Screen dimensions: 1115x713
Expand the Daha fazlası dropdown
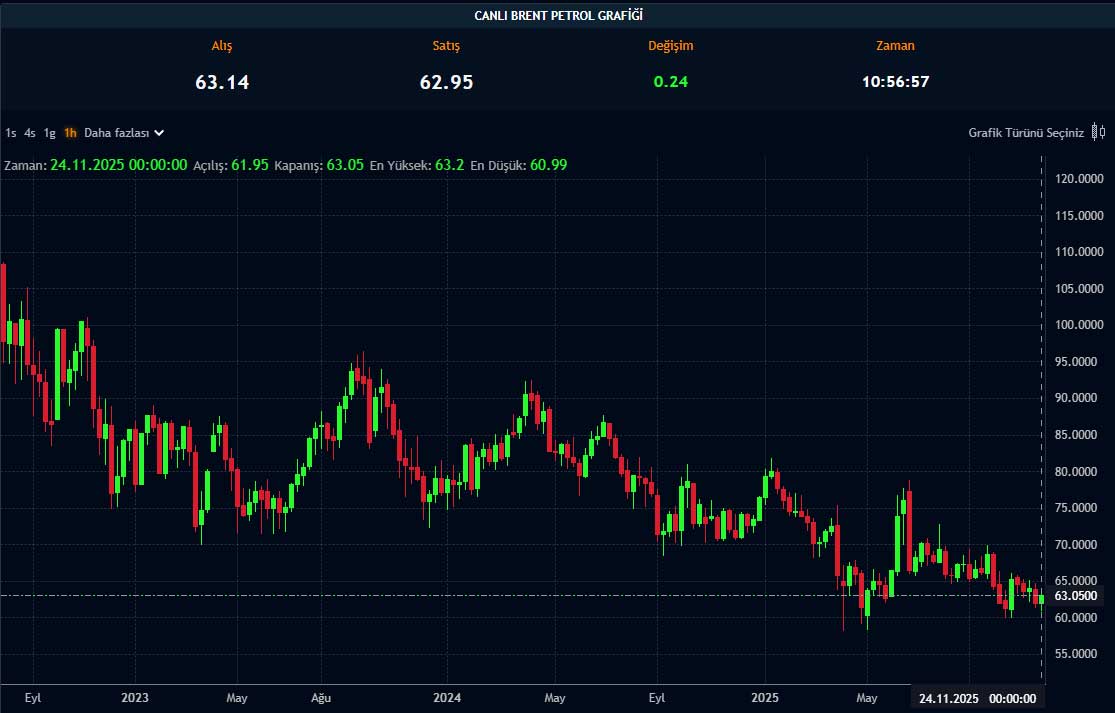click(117, 132)
